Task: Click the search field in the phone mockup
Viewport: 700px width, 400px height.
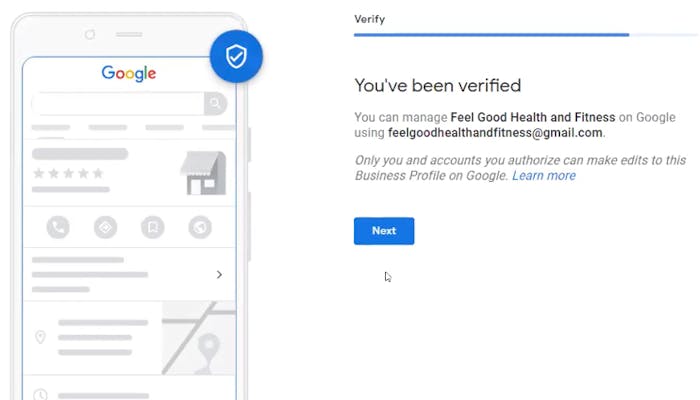Action: [x=118, y=104]
